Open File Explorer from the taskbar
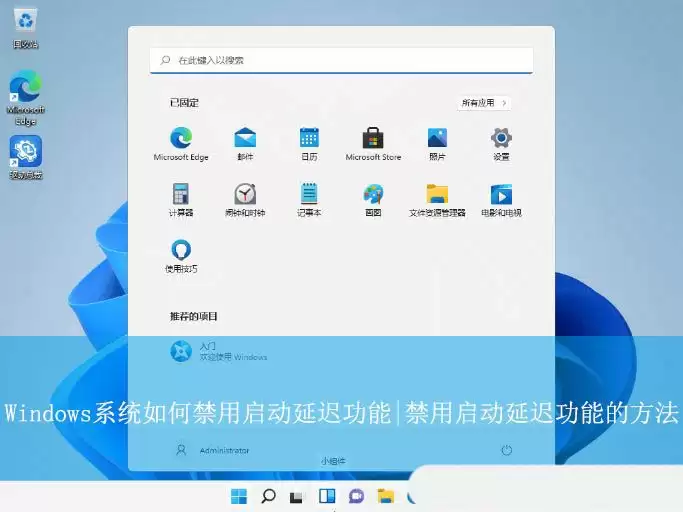683x512 pixels. [x=385, y=496]
